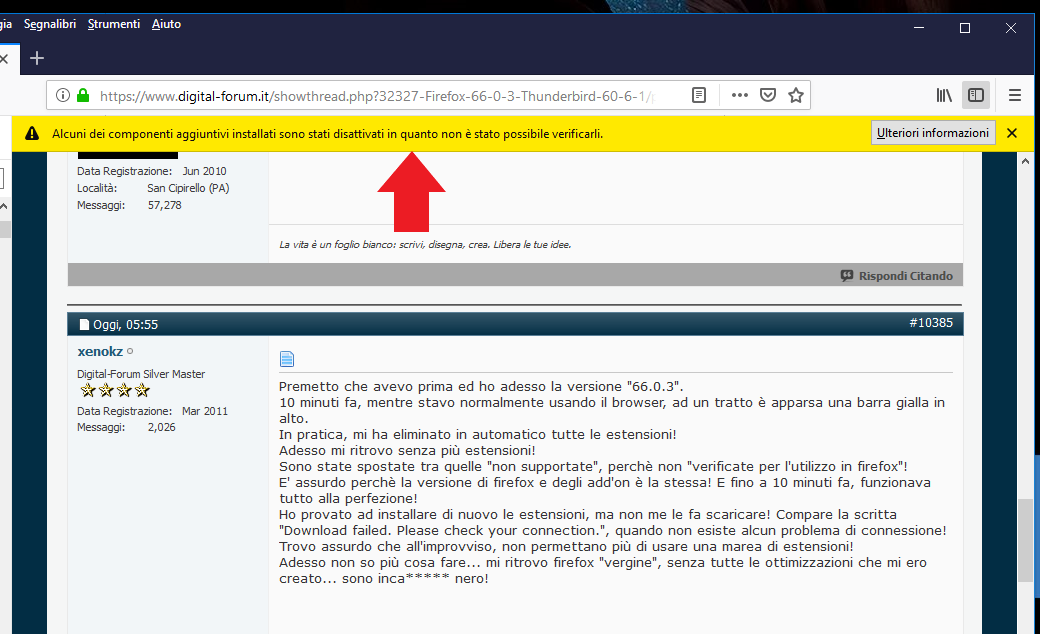1040x634 pixels.
Task: Click the window's right-side scrollbar thumb
Action: coord(1025,540)
